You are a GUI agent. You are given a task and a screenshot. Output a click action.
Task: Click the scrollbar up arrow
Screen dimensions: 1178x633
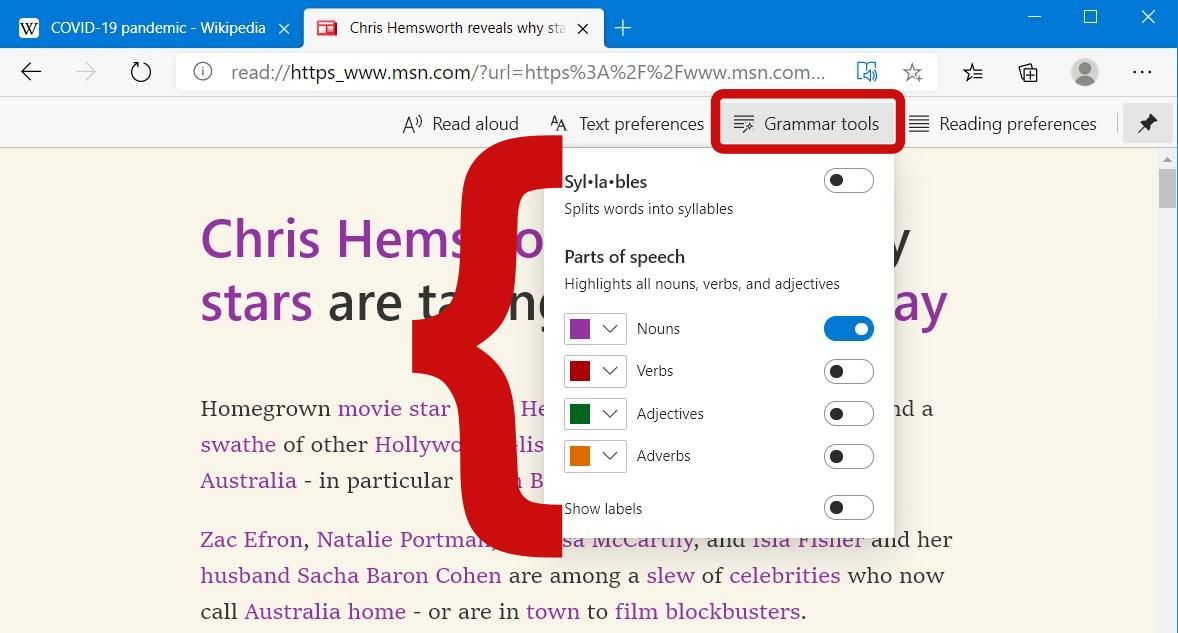coord(1167,159)
